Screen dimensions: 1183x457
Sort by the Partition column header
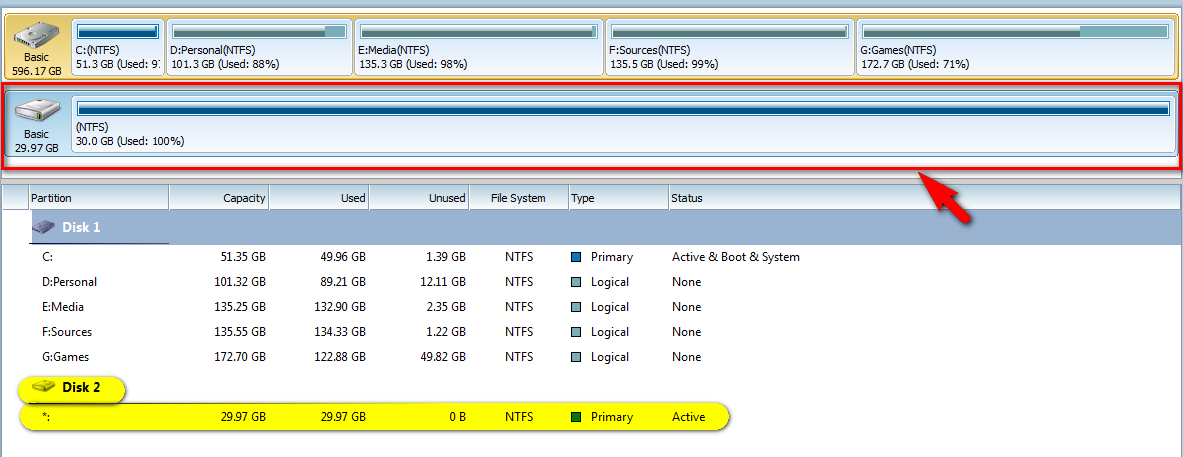98,198
